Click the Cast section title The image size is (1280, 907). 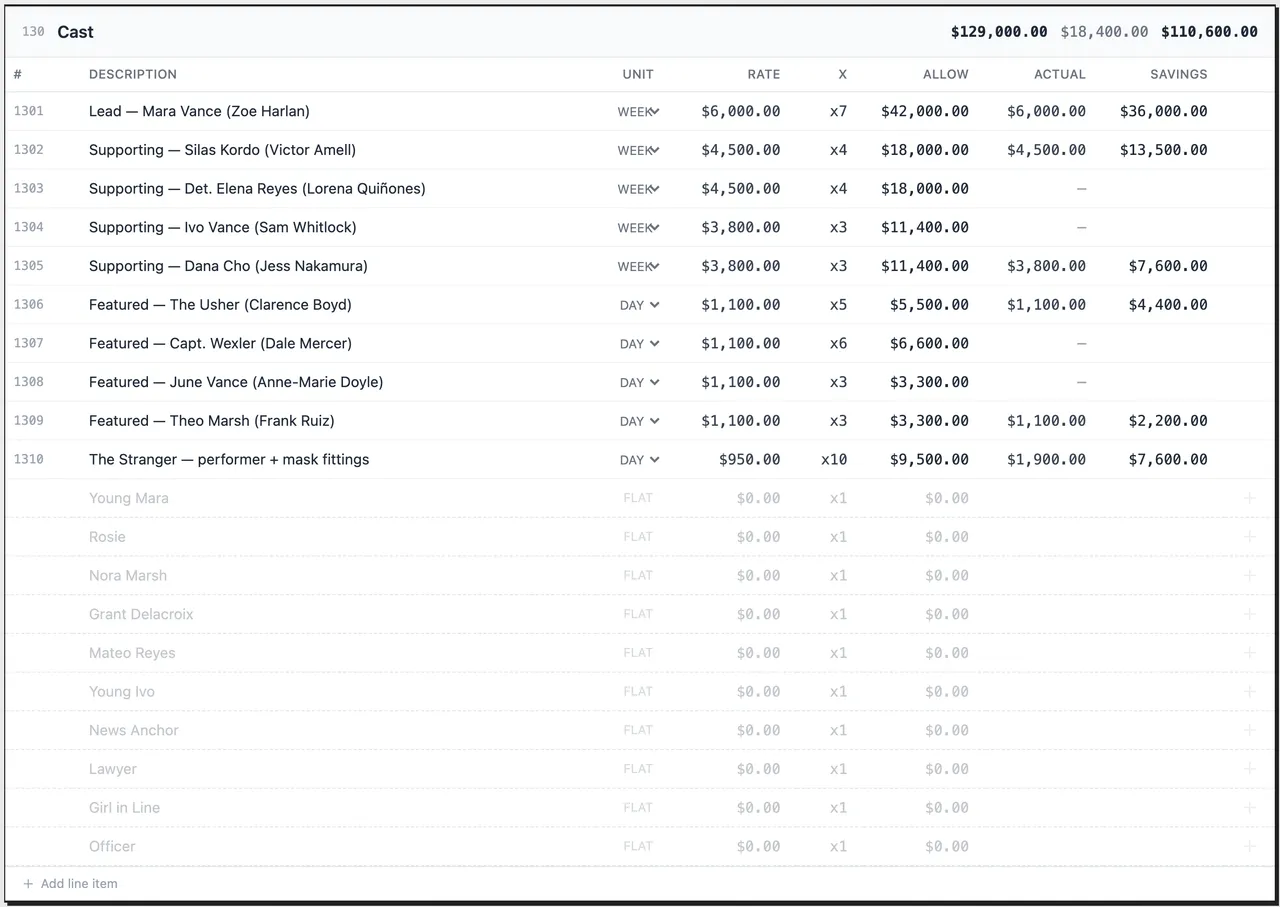75,32
